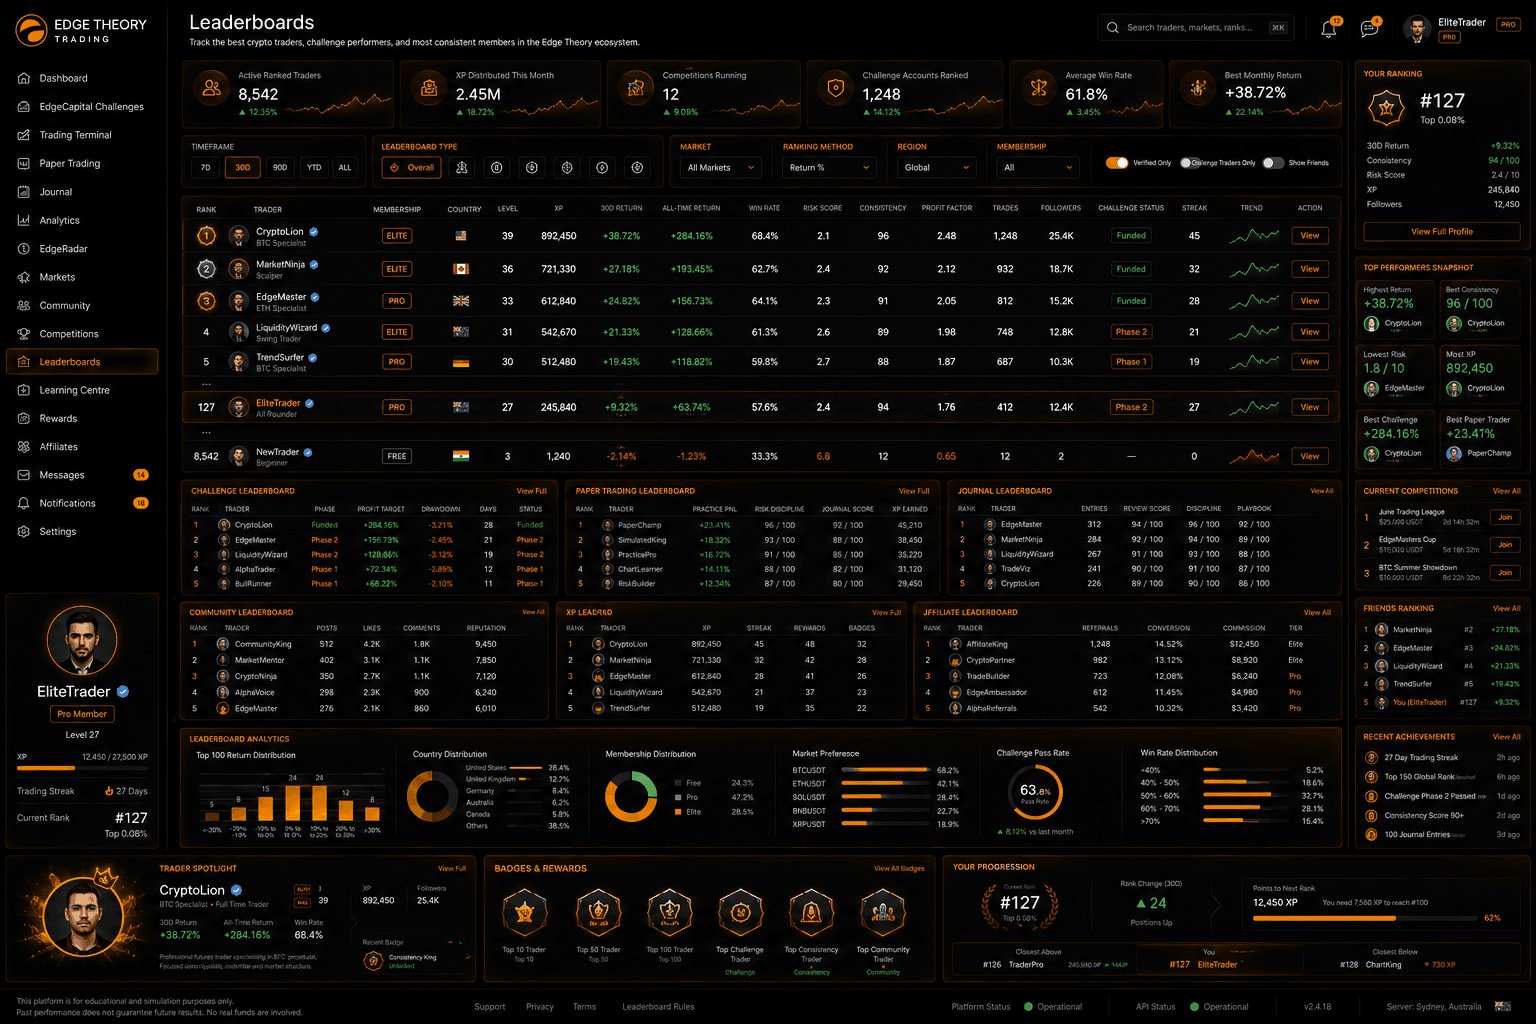
Task: Enable the Show Friends switch
Action: pos(1273,163)
